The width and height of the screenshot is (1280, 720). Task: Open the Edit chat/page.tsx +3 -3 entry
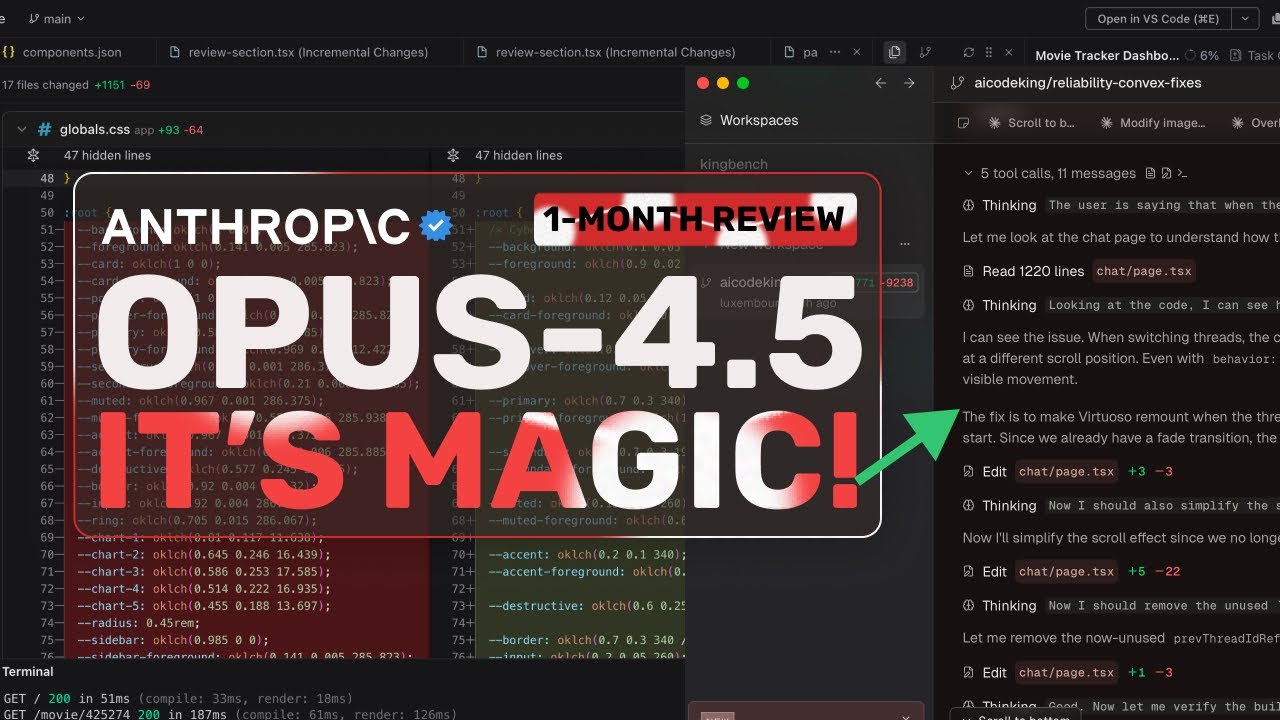click(x=1068, y=471)
